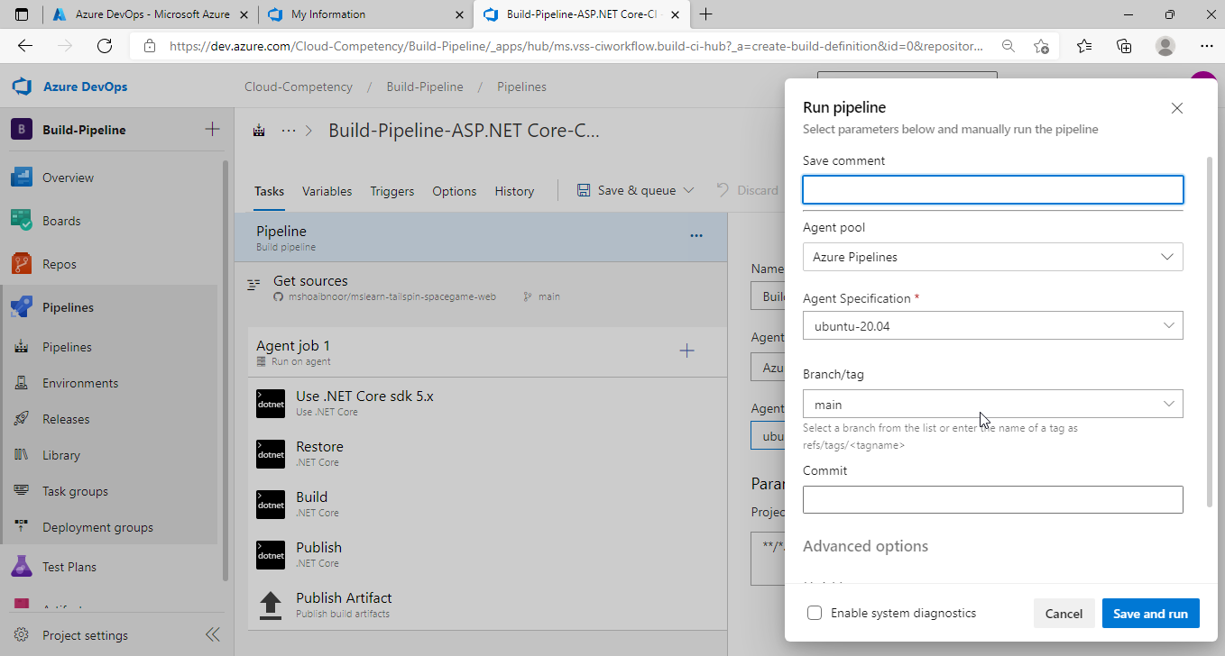Screen dimensions: 1225x656
Task: Click Discard button
Action: (748, 190)
